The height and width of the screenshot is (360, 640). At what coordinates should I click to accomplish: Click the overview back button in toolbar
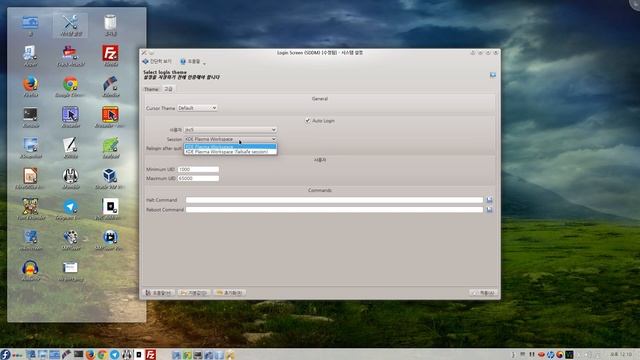pyautogui.click(x=158, y=61)
